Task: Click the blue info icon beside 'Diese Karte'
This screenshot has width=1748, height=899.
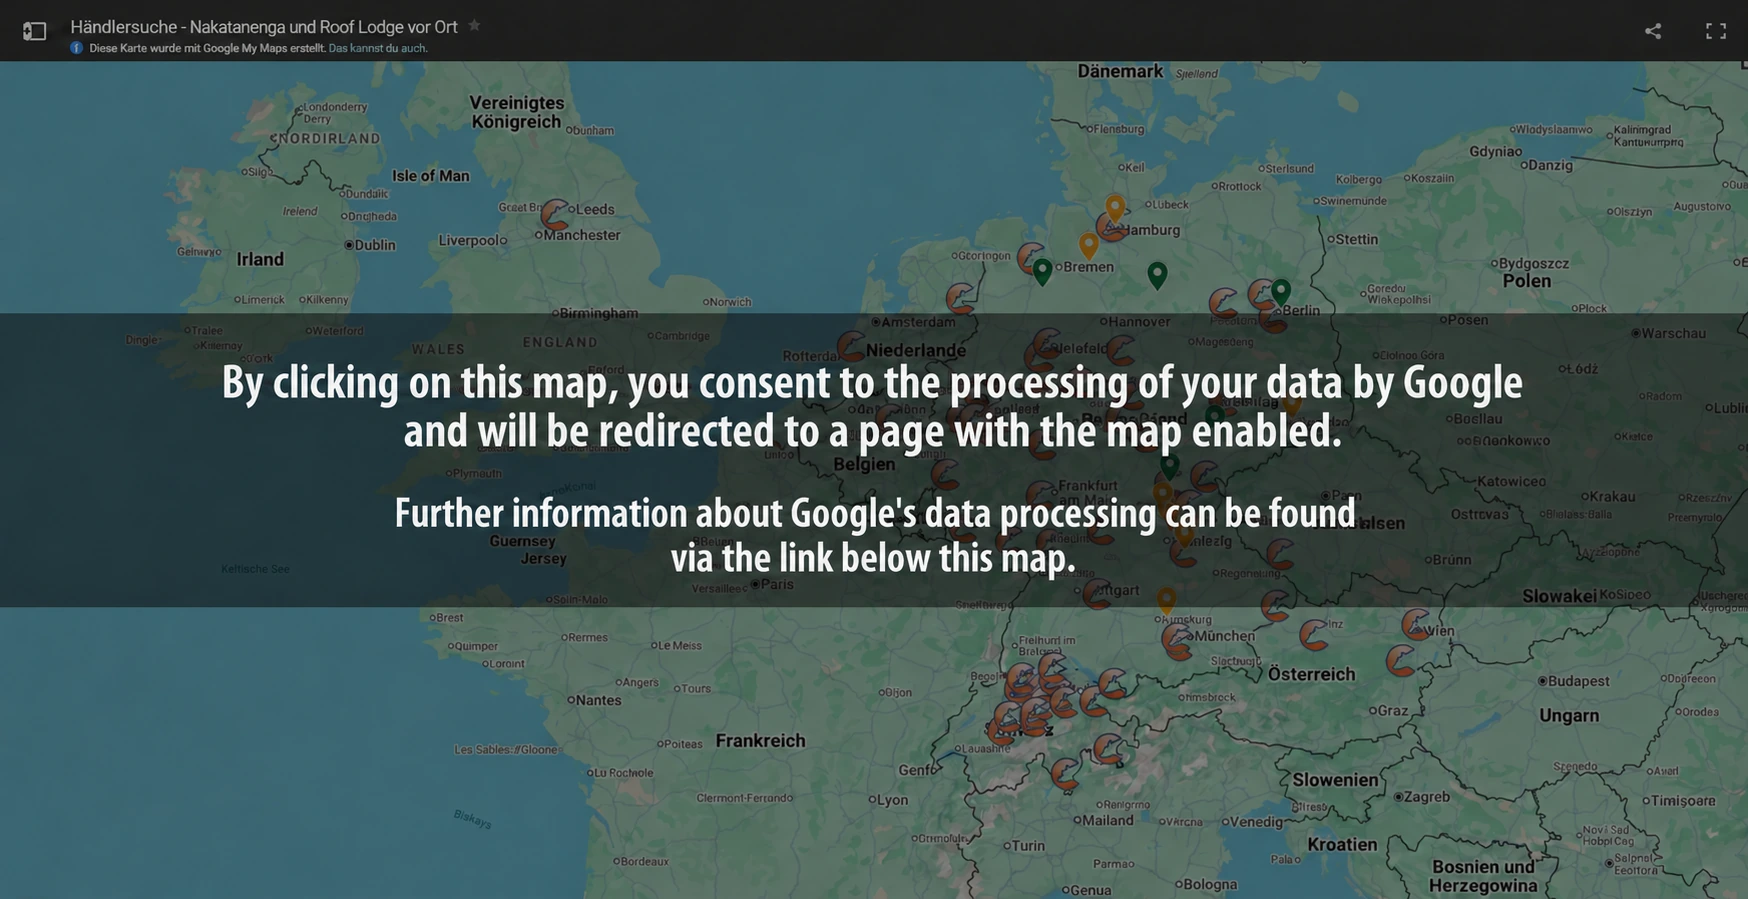Action: 77,48
